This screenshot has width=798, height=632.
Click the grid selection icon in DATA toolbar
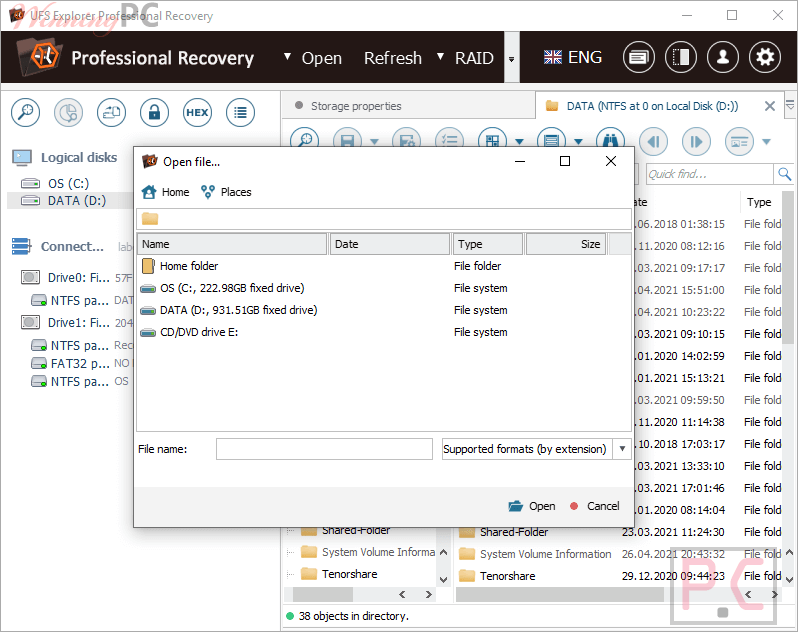(x=492, y=138)
